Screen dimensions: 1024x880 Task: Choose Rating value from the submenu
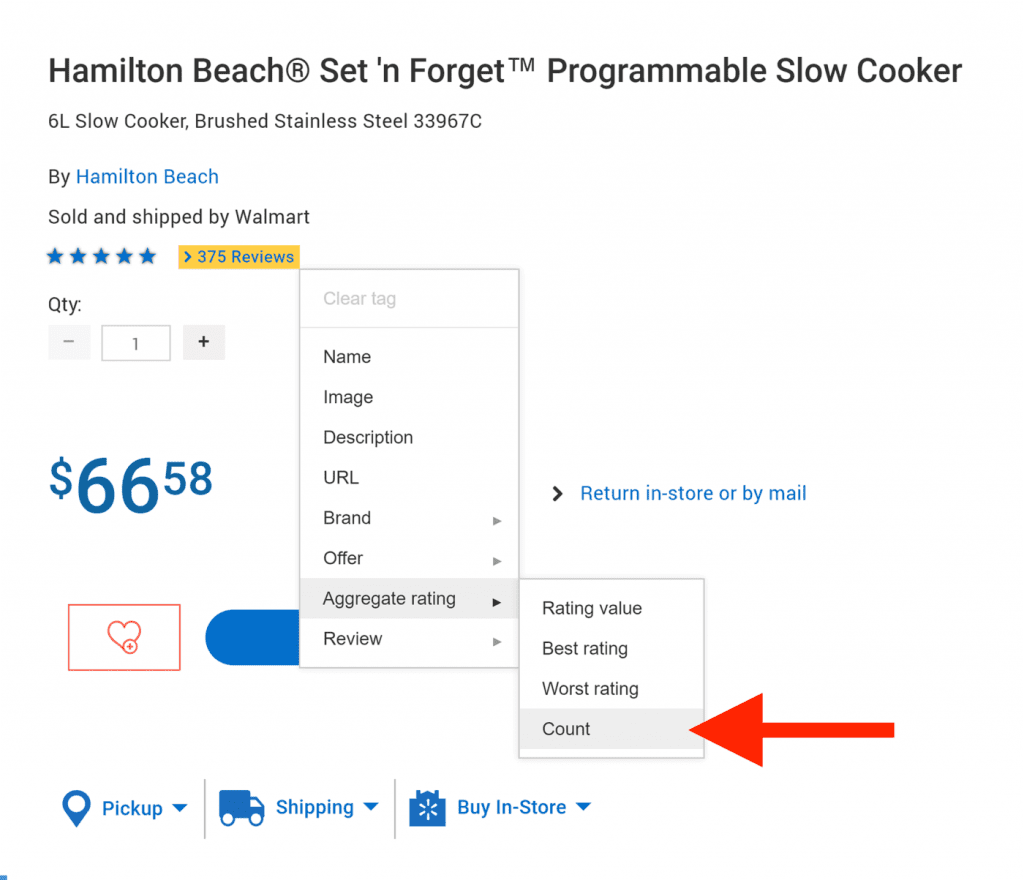[592, 608]
